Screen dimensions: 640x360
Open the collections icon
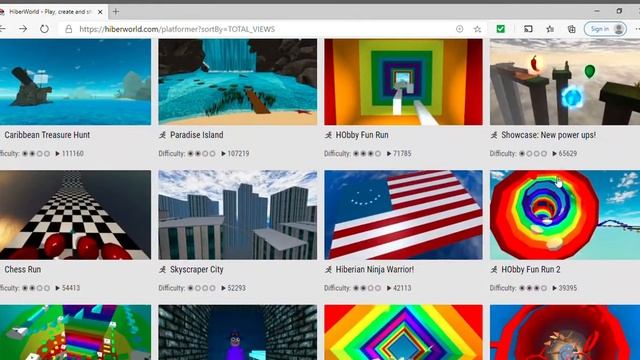[571, 29]
